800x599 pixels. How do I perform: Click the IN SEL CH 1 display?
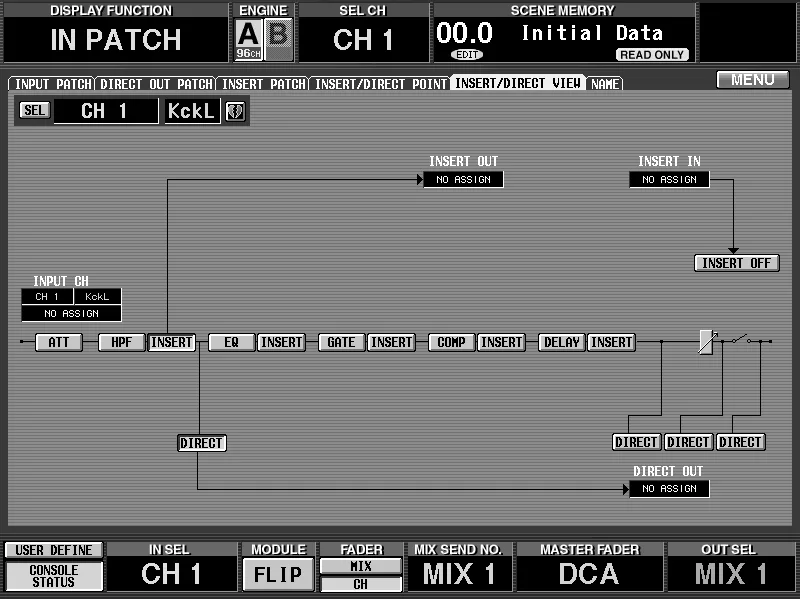(x=171, y=573)
